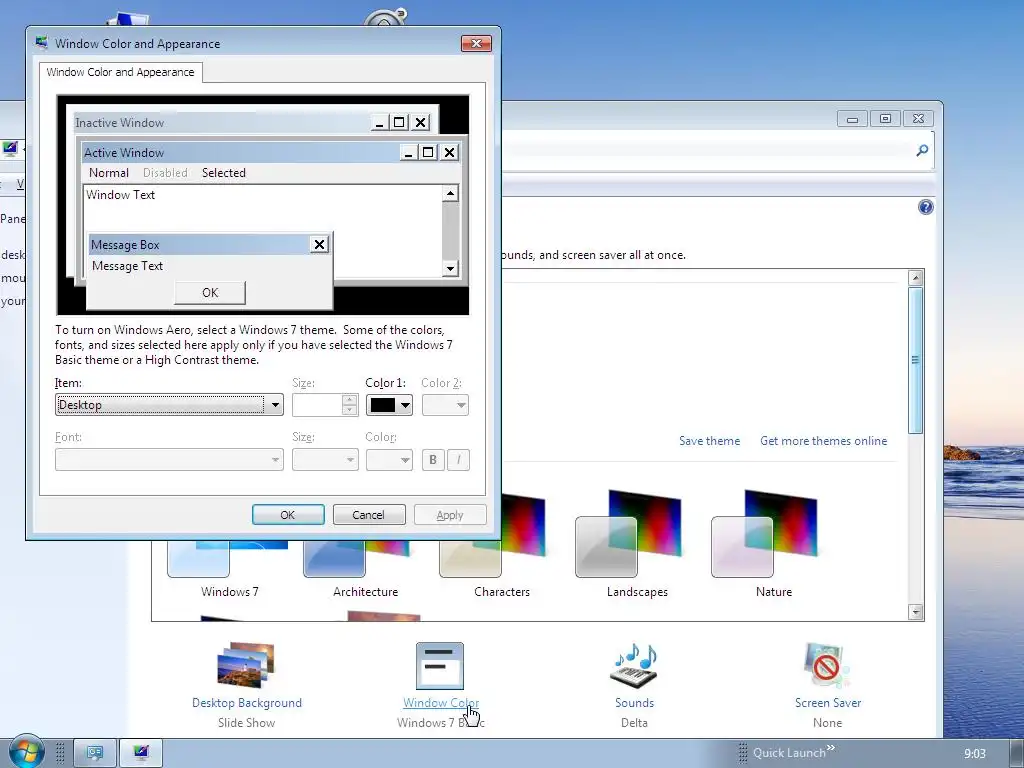Open the Screen Saver icon
The image size is (1024, 768).
(827, 665)
